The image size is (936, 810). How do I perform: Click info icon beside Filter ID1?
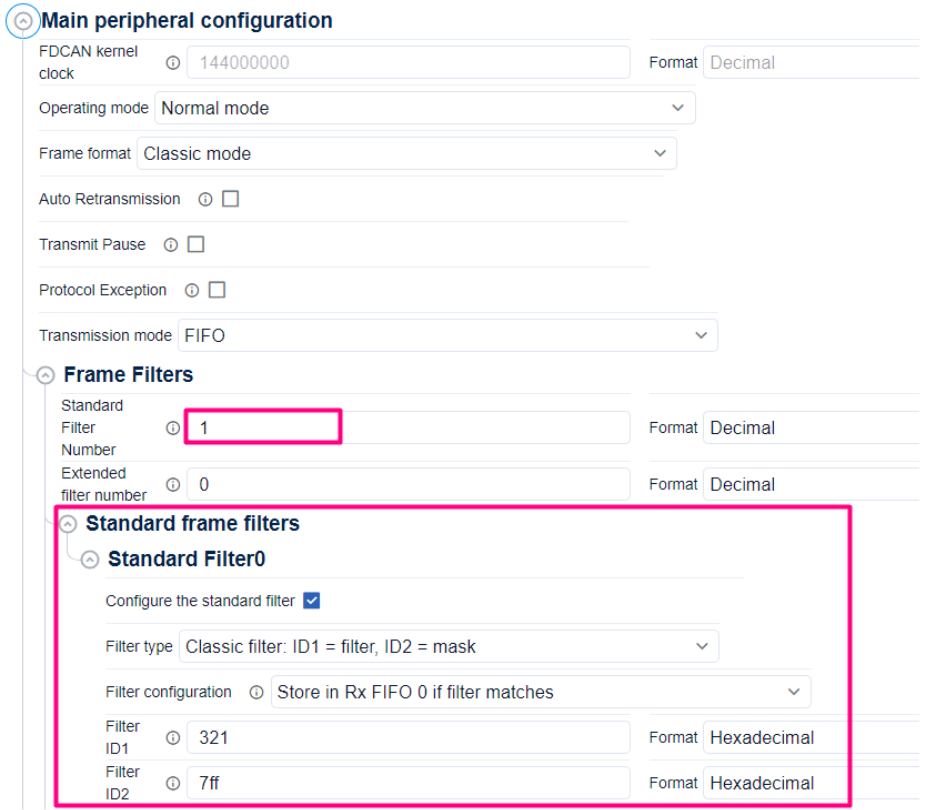[173, 738]
